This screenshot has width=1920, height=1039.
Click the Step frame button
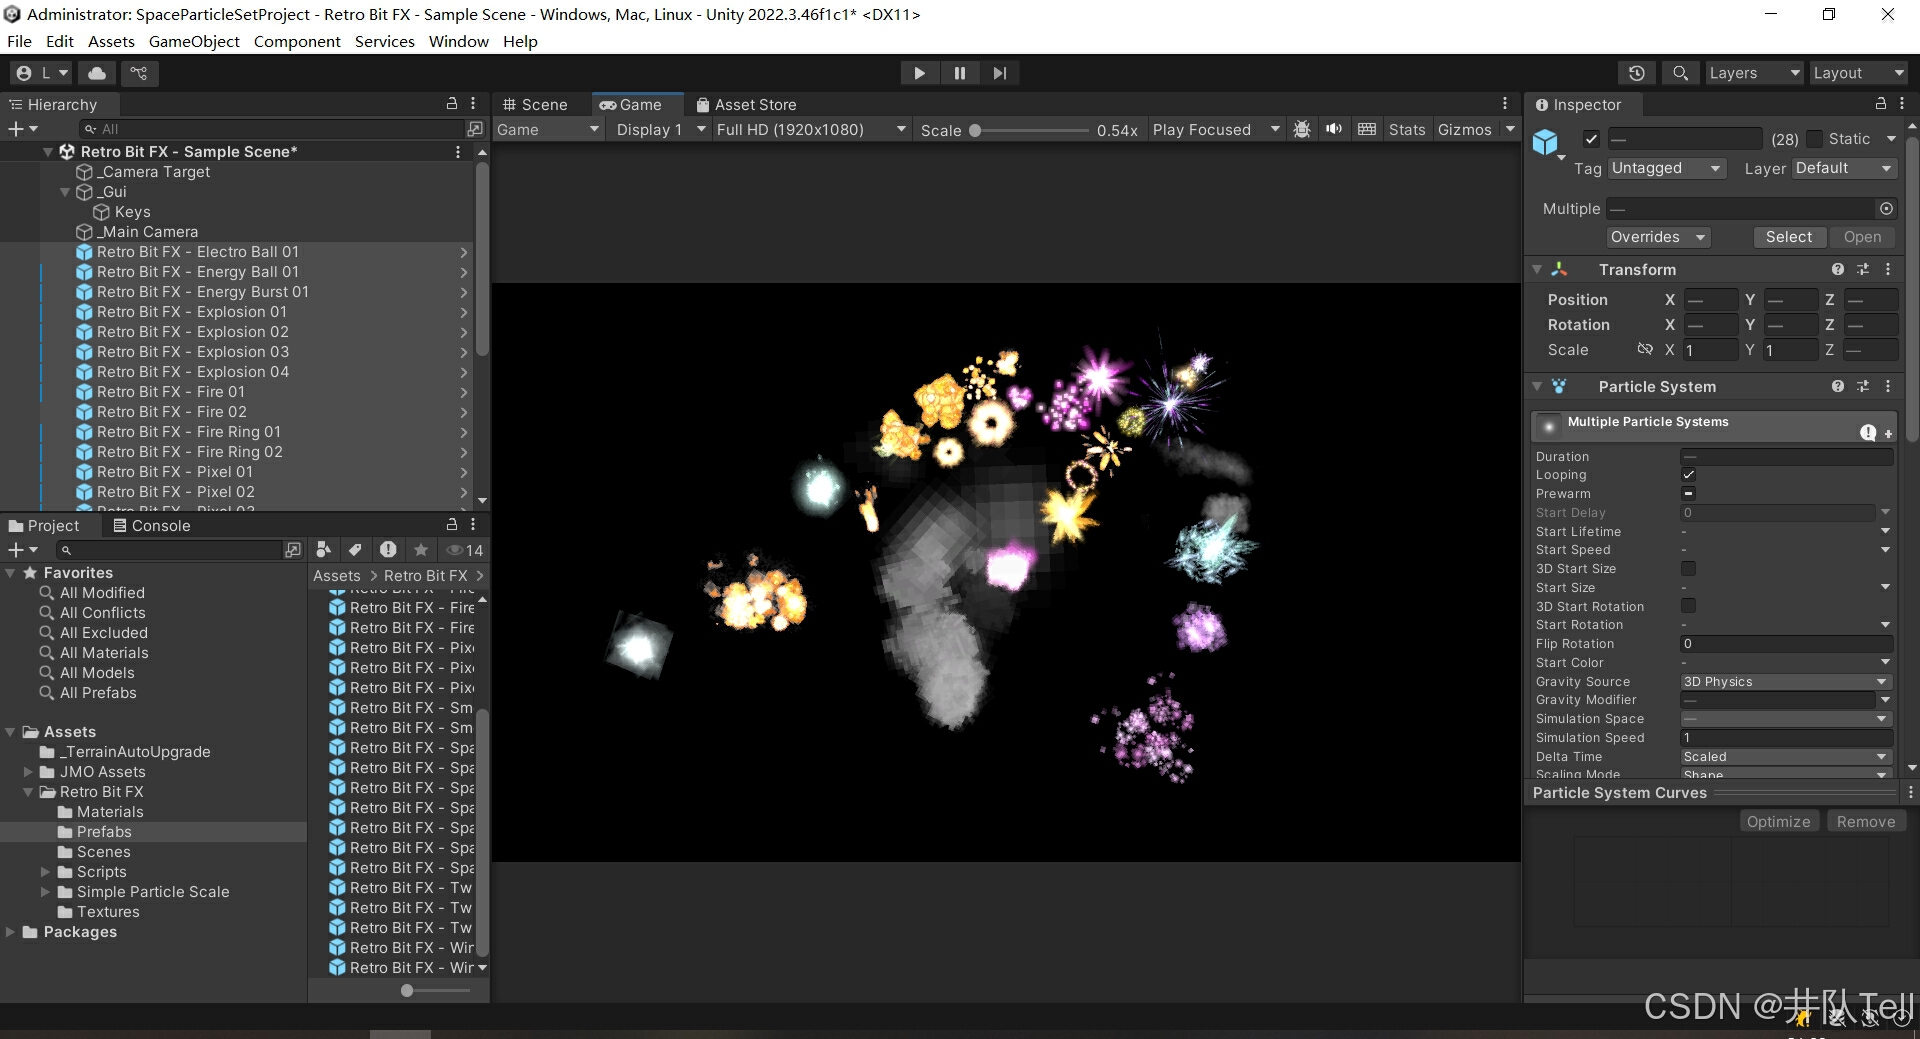point(1000,73)
